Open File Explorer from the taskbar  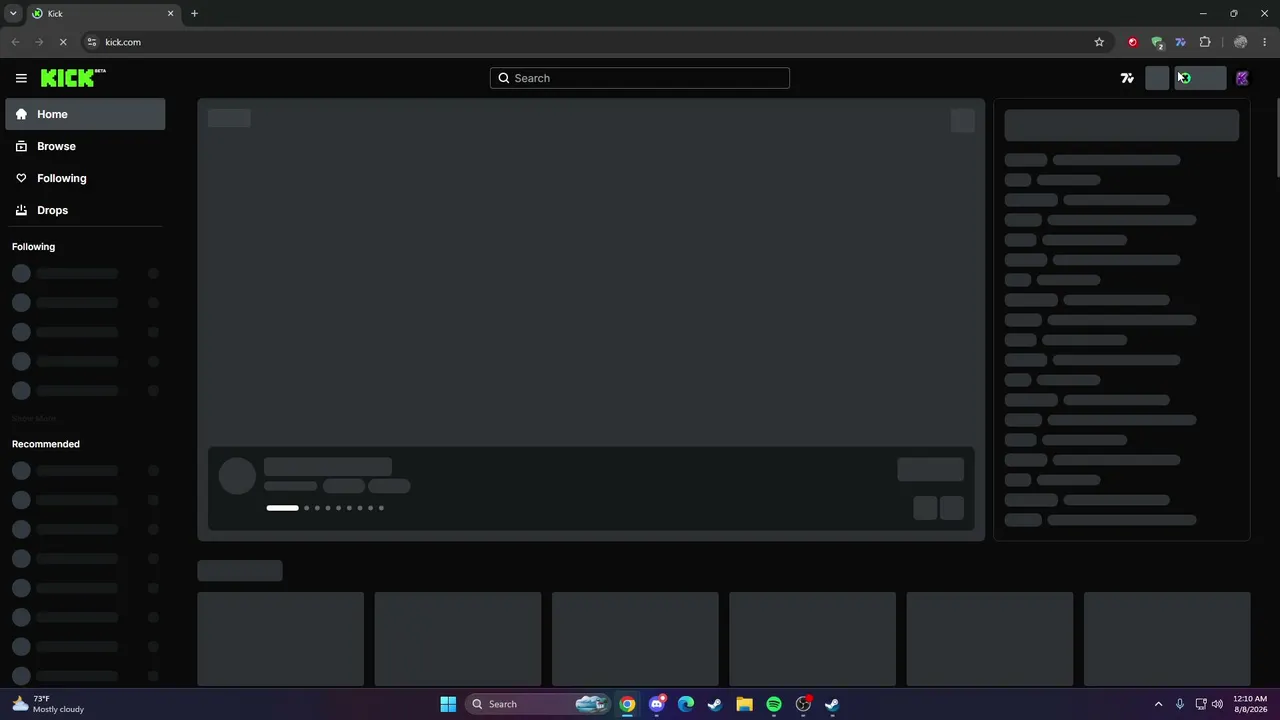tap(744, 704)
